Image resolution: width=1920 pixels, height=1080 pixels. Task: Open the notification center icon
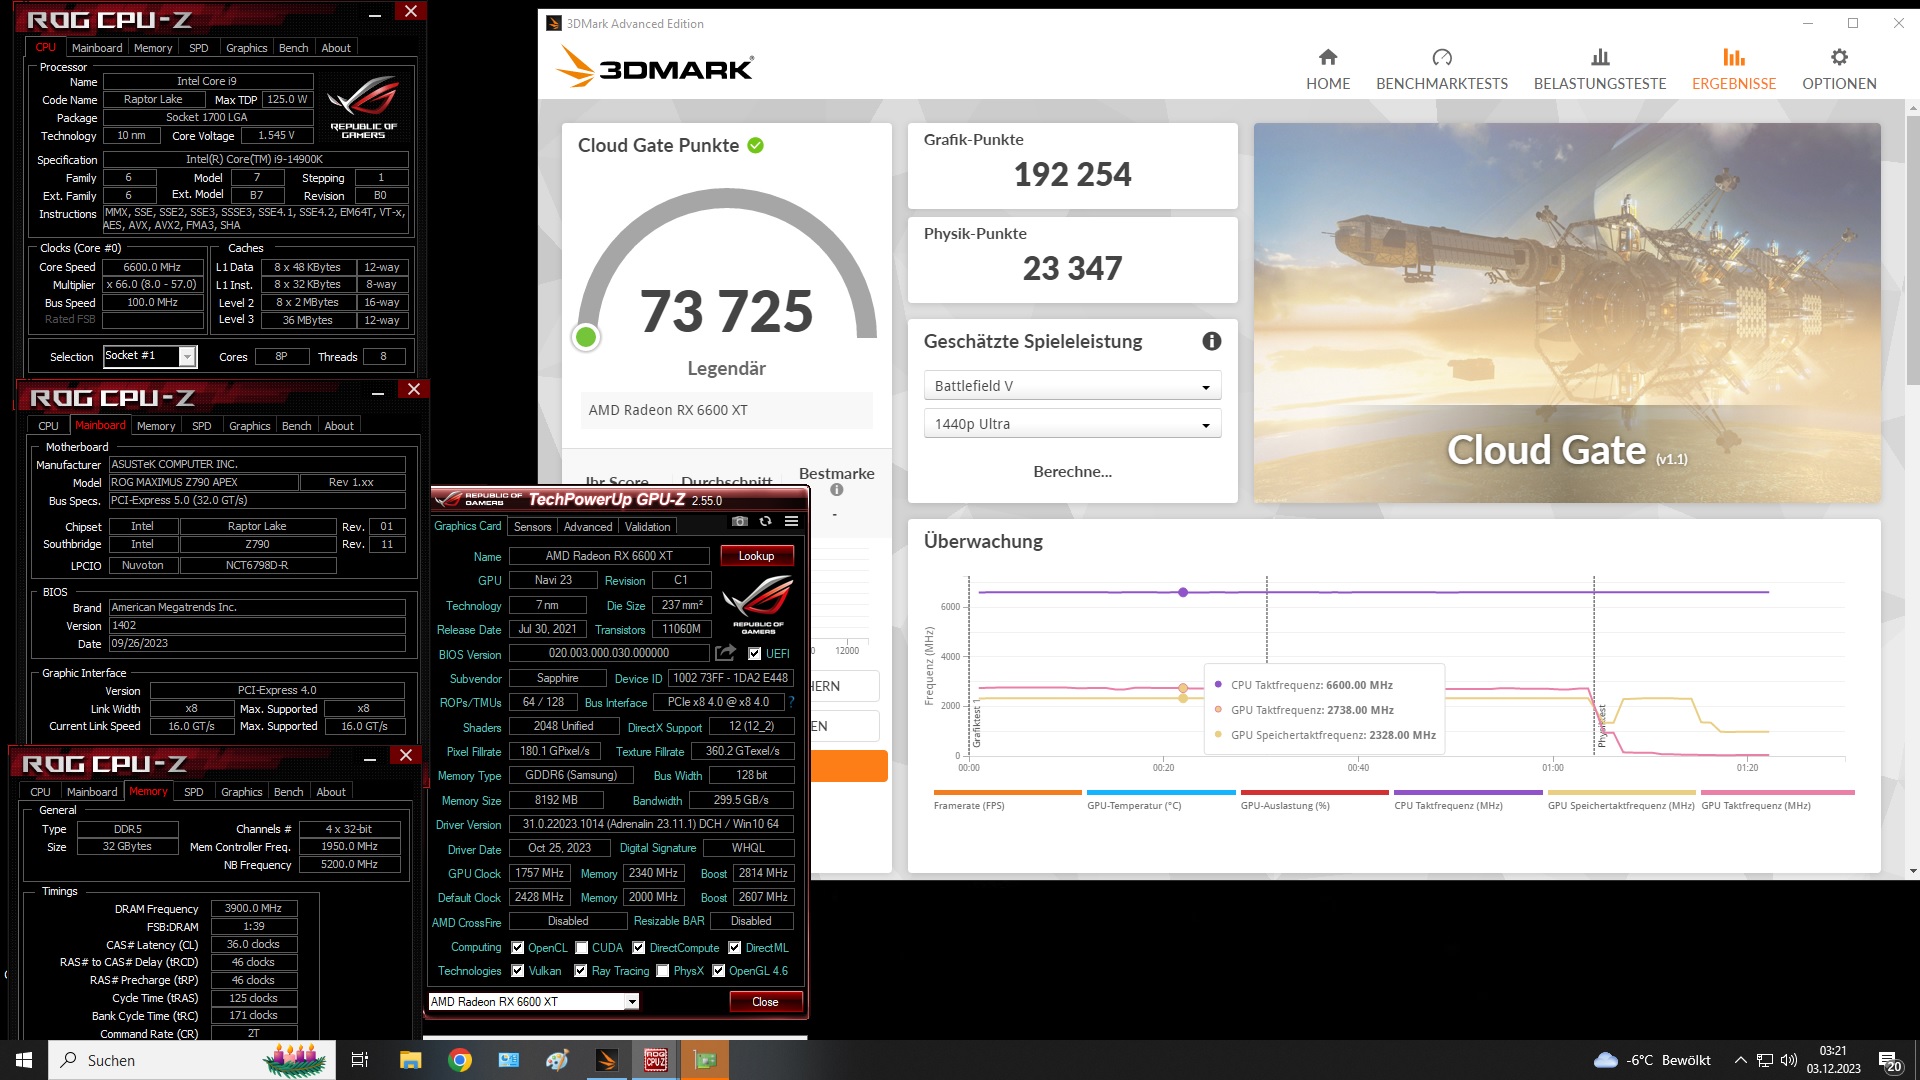coord(1889,1061)
